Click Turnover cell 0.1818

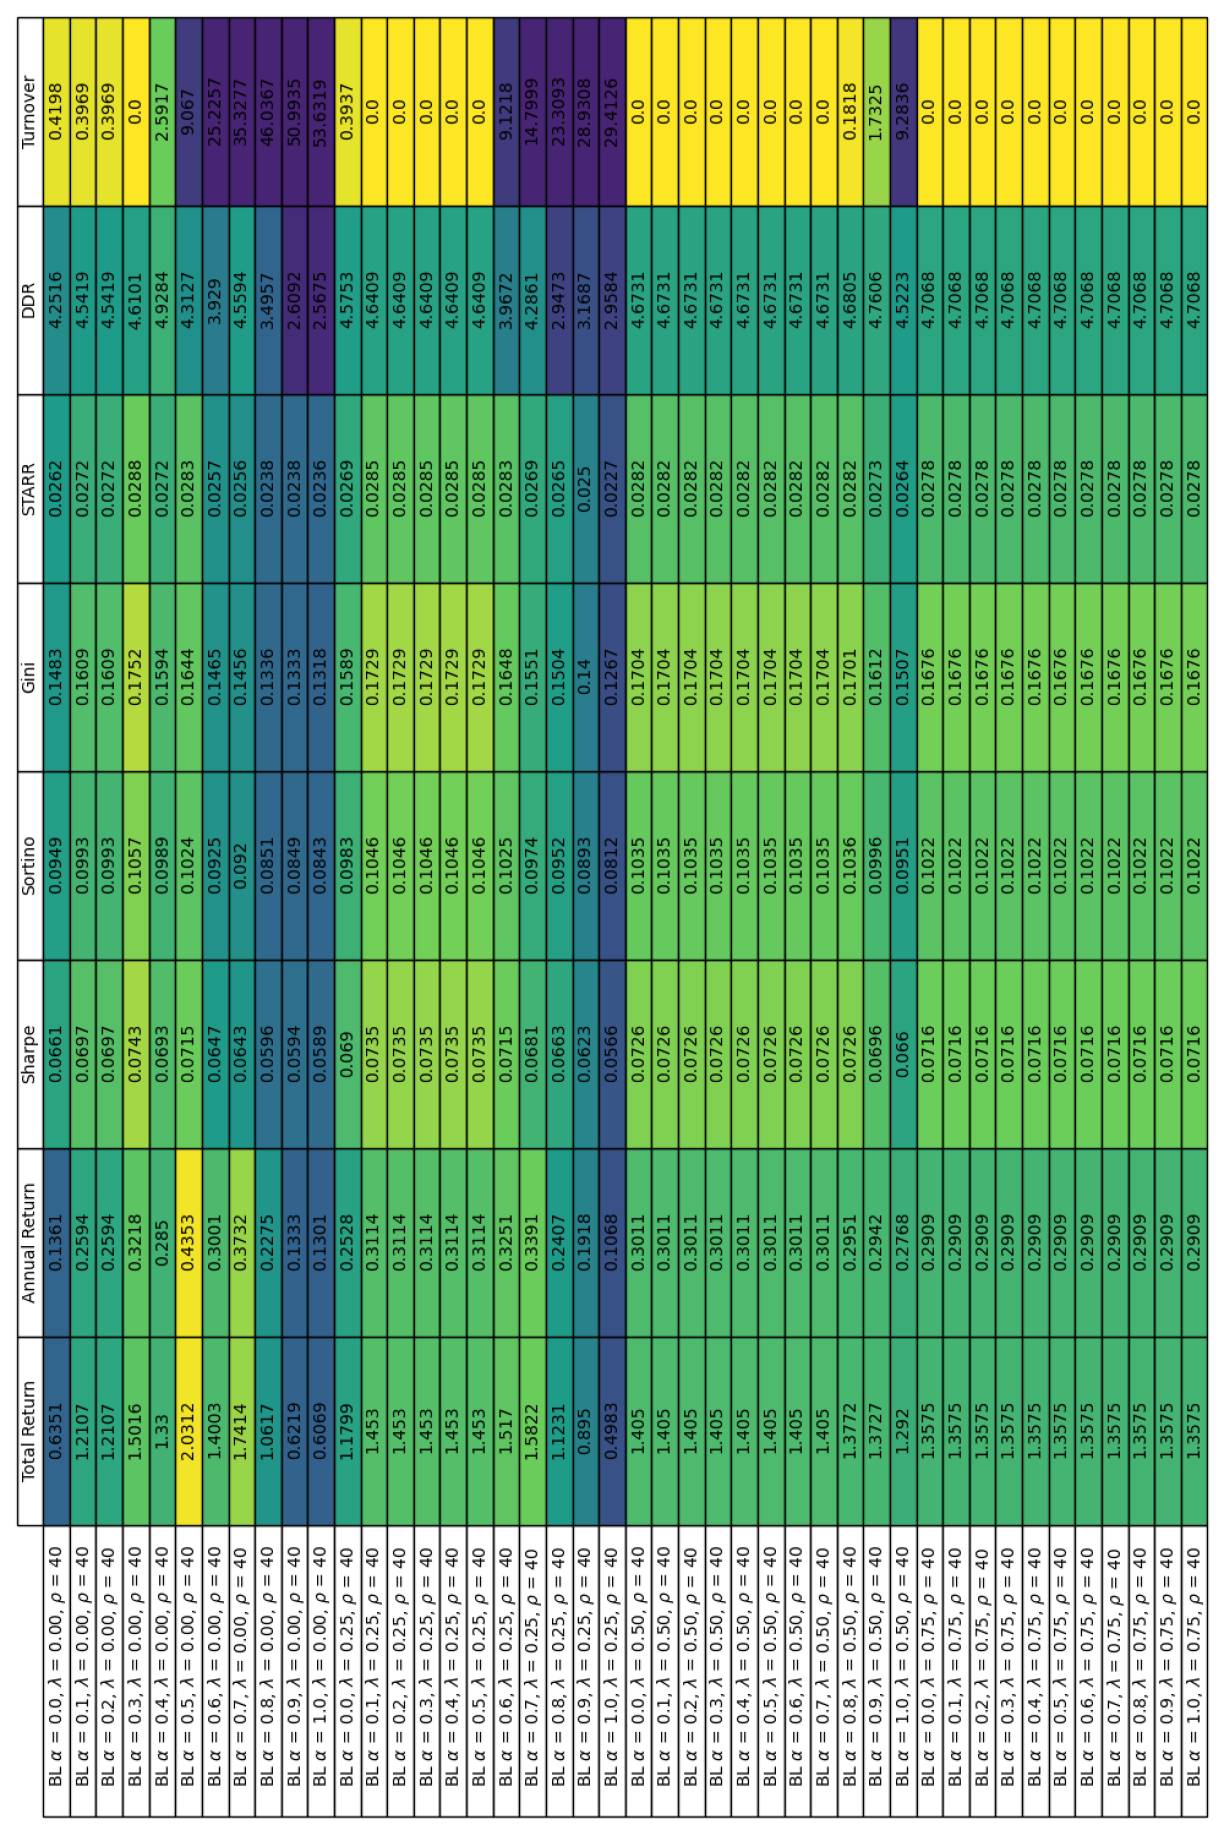tap(851, 112)
